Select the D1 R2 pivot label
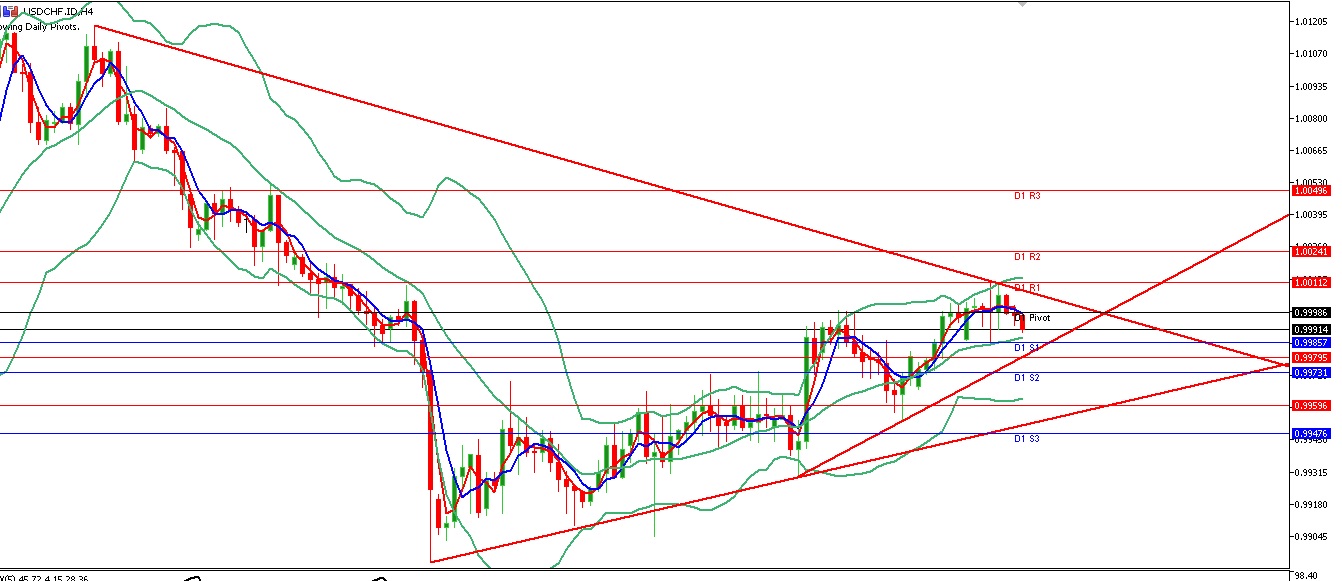 pyautogui.click(x=1027, y=257)
